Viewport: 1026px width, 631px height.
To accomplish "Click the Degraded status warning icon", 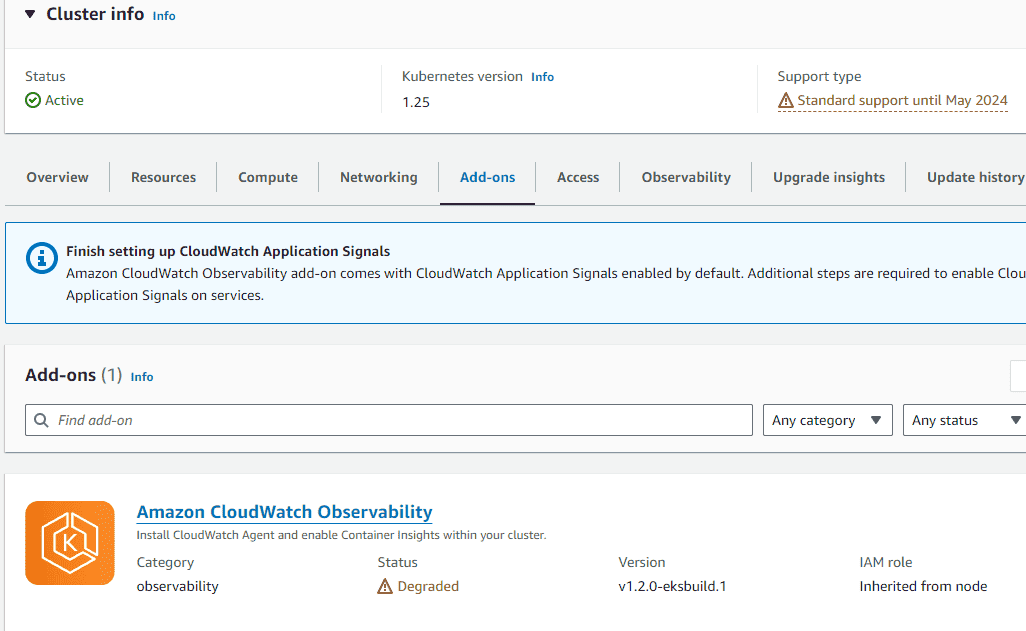I will (x=385, y=586).
